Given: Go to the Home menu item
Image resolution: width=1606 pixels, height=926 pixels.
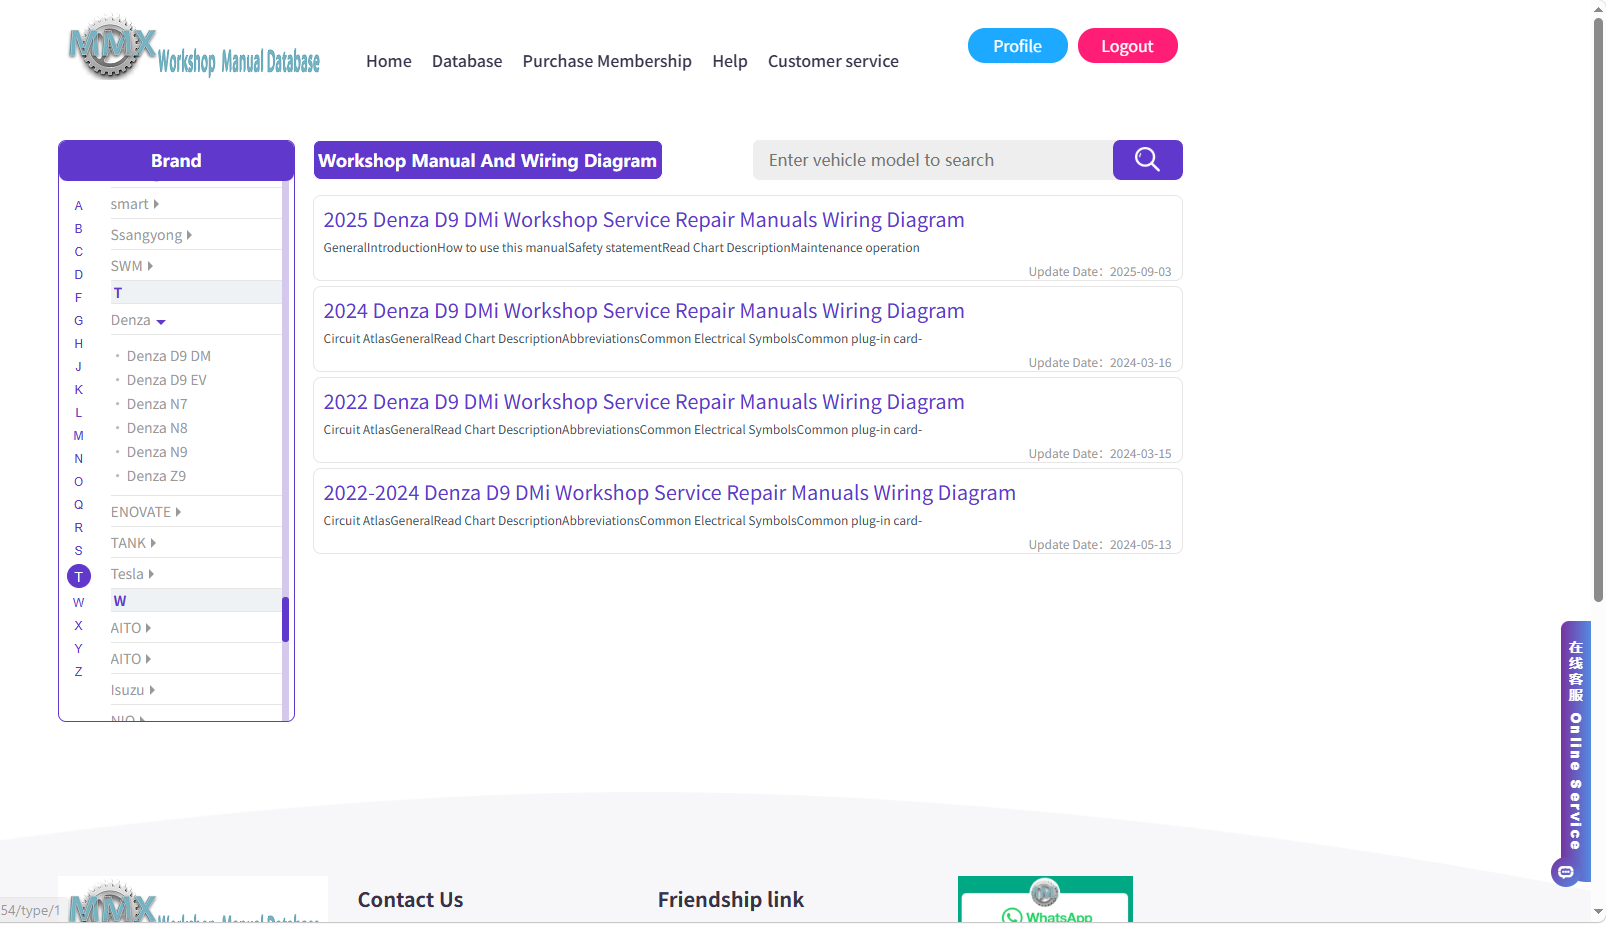Looking at the screenshot, I should tap(389, 61).
